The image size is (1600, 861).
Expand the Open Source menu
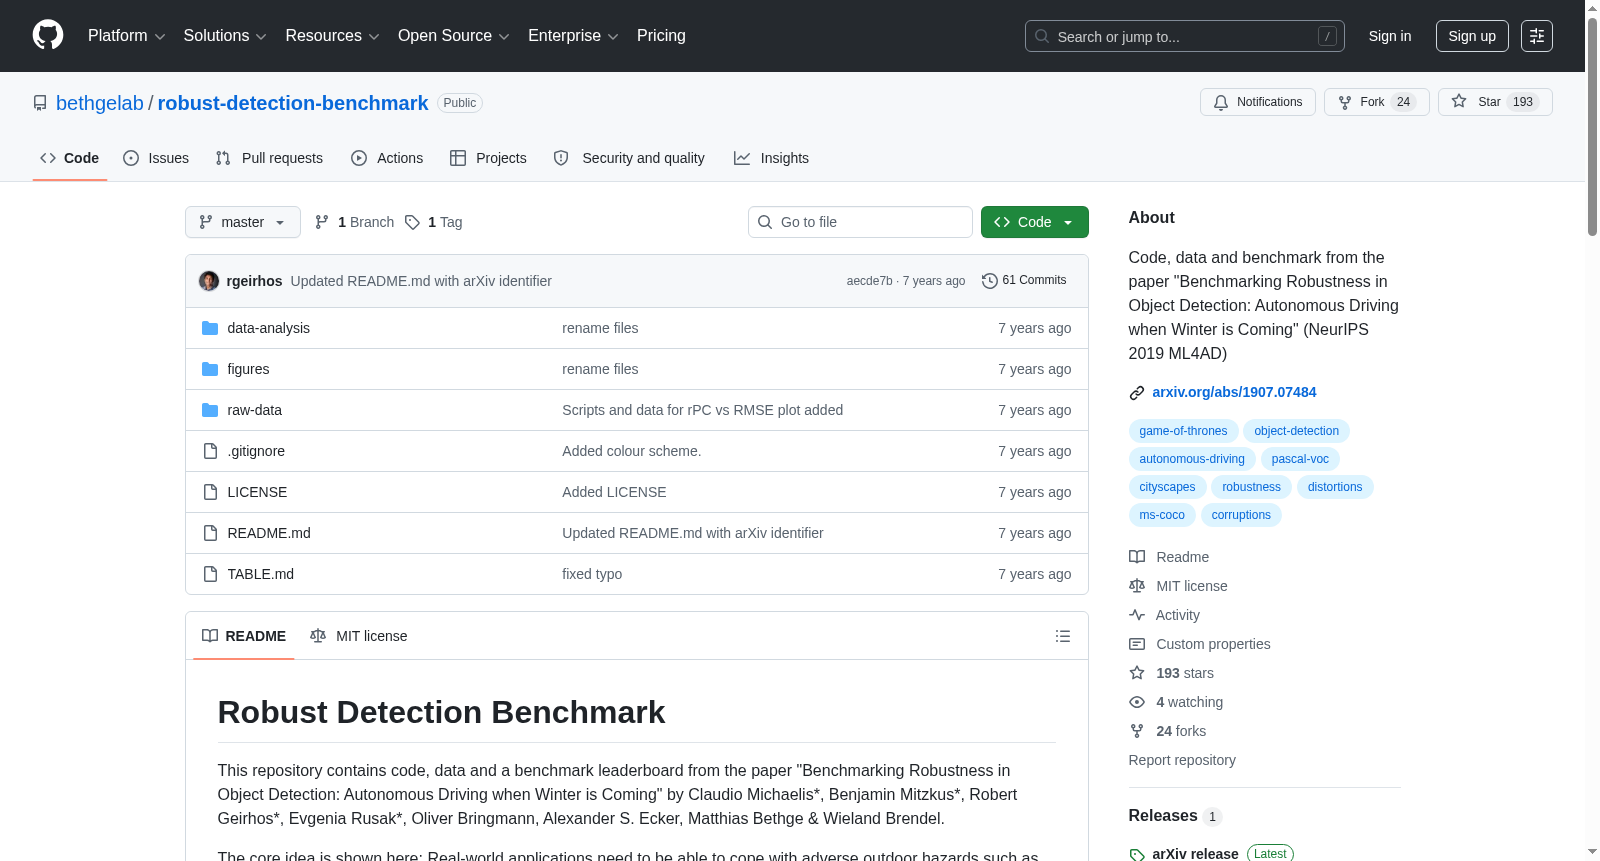point(454,36)
